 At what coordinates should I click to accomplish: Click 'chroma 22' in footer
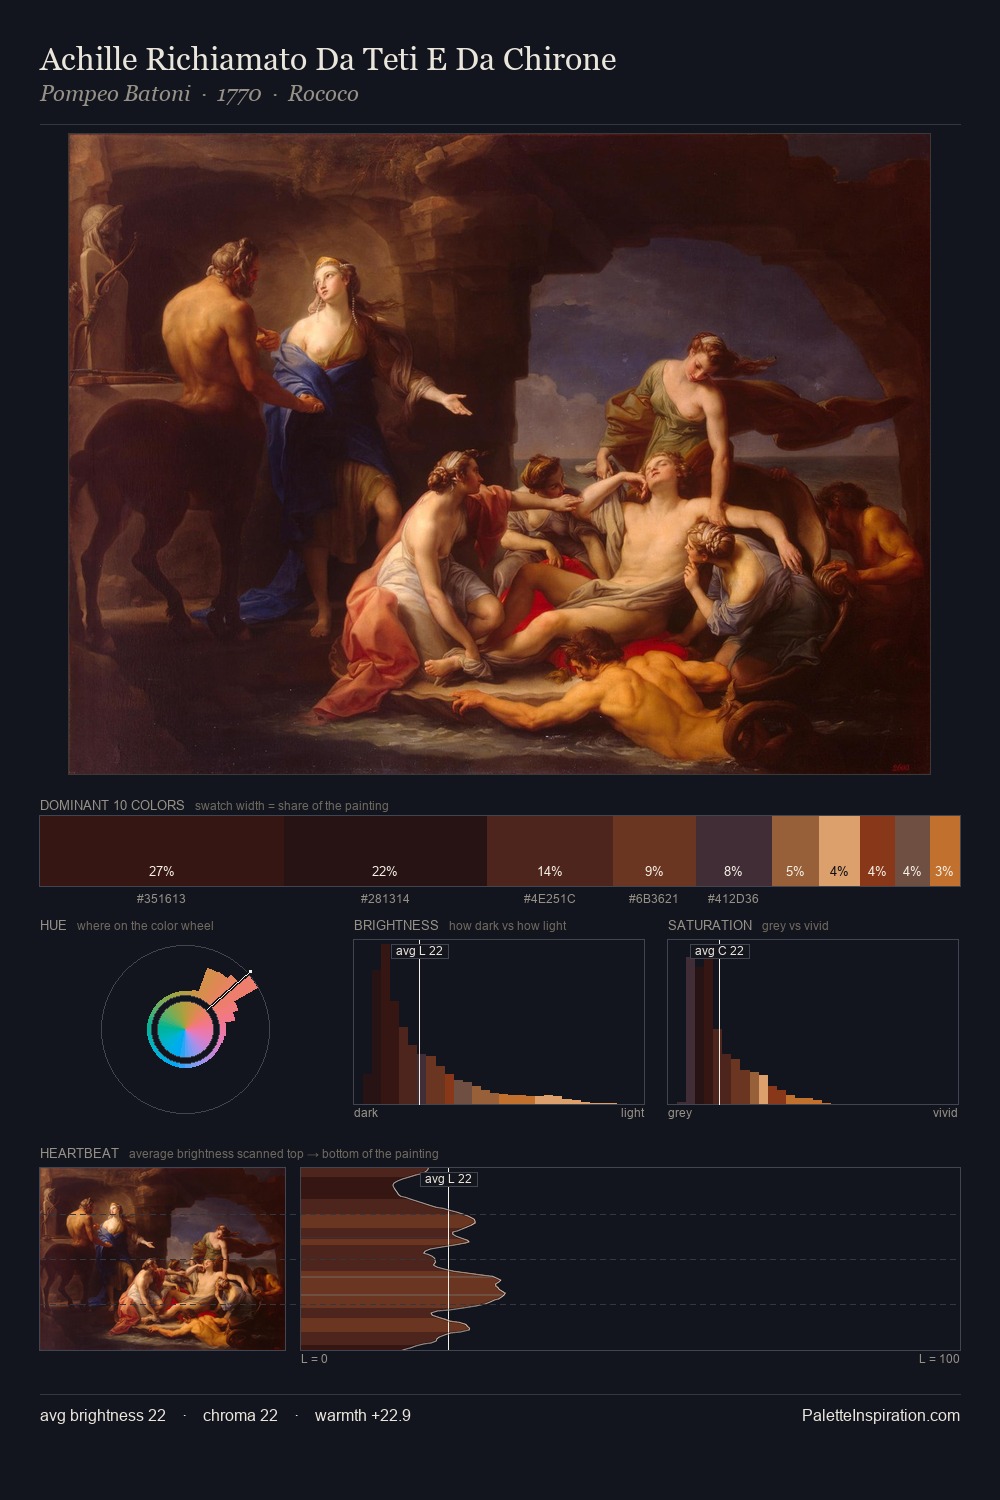[240, 1415]
